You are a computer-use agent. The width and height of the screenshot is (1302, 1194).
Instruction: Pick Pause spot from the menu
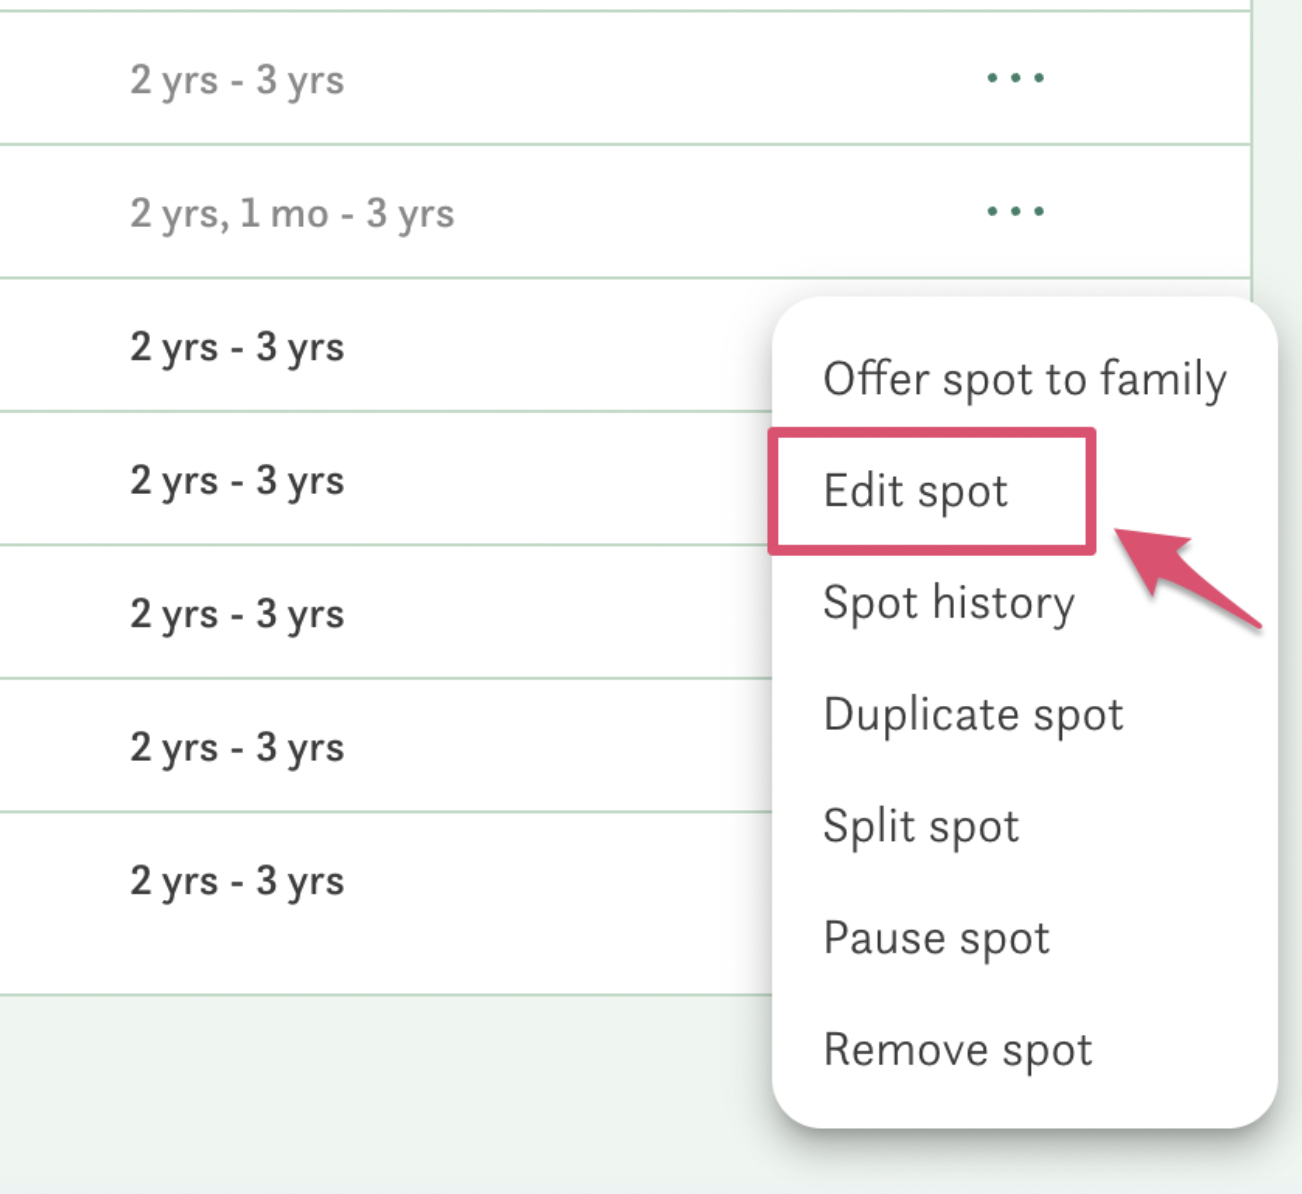tap(937, 938)
